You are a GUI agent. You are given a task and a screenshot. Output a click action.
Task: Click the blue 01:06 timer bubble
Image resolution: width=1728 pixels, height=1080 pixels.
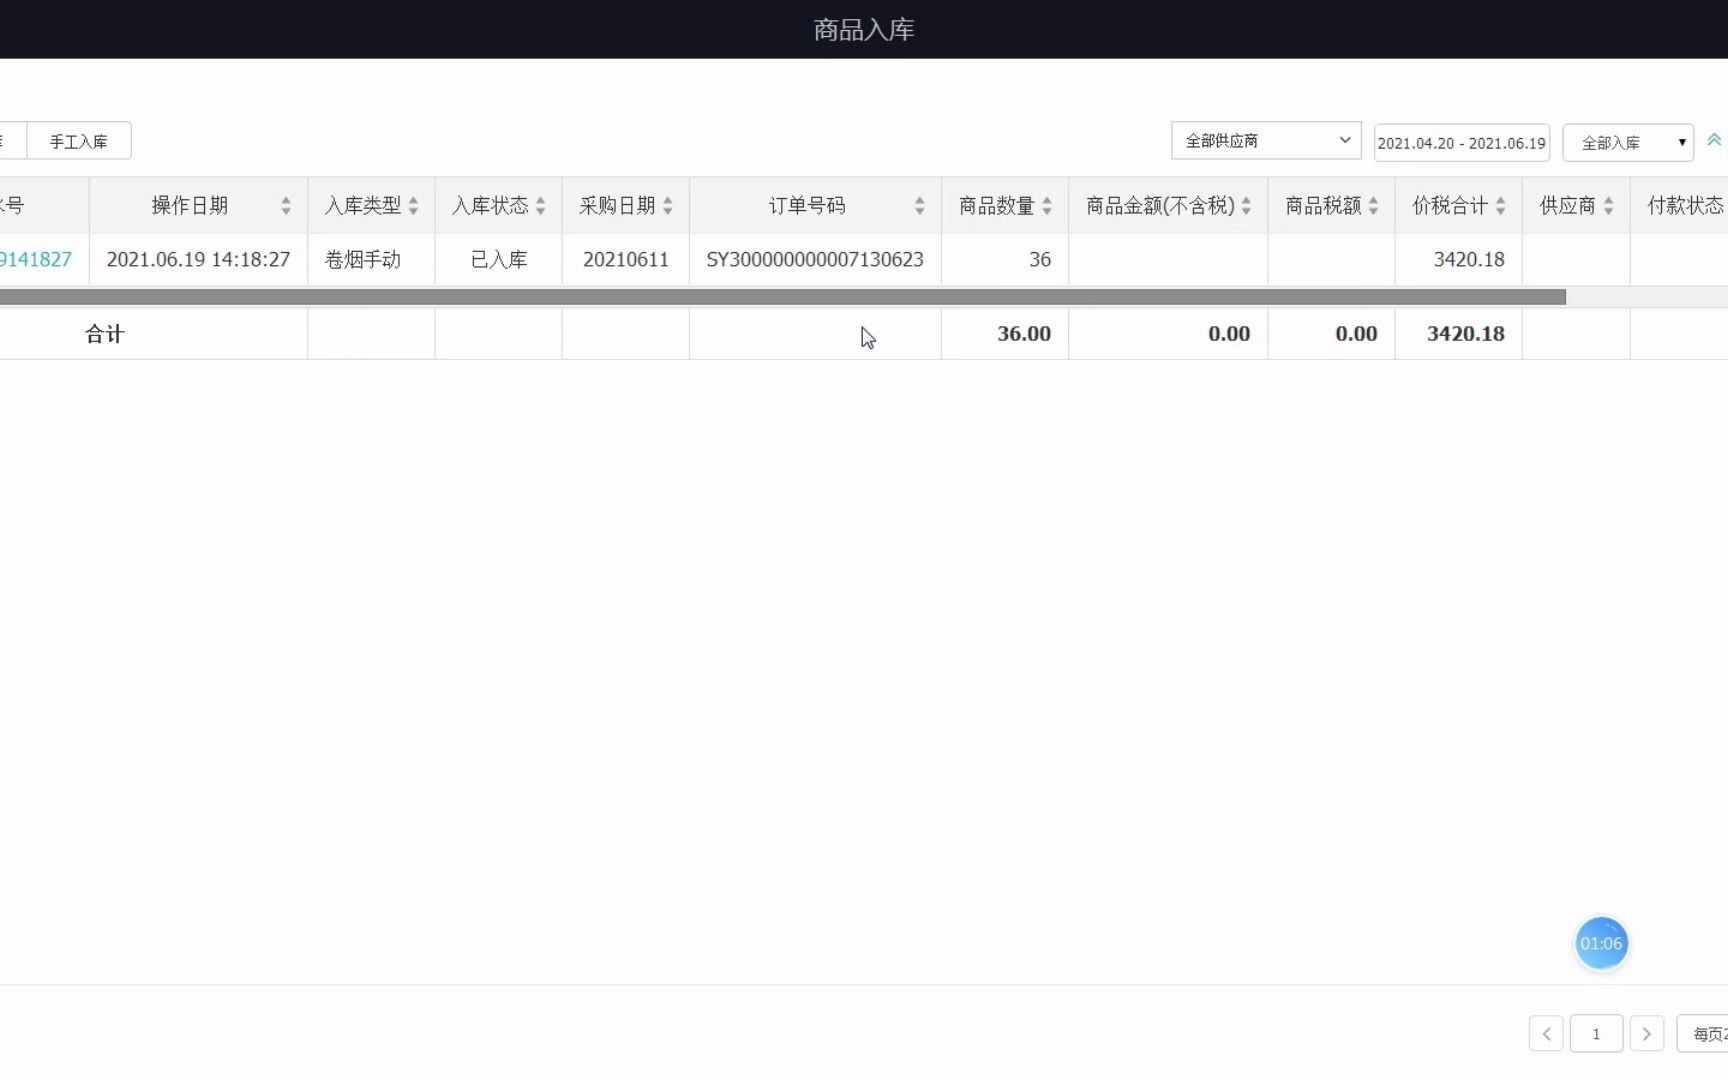[1601, 943]
